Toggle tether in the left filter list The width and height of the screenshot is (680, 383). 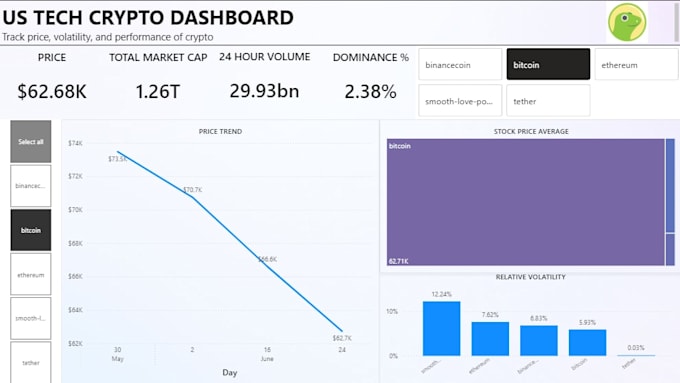tap(31, 363)
